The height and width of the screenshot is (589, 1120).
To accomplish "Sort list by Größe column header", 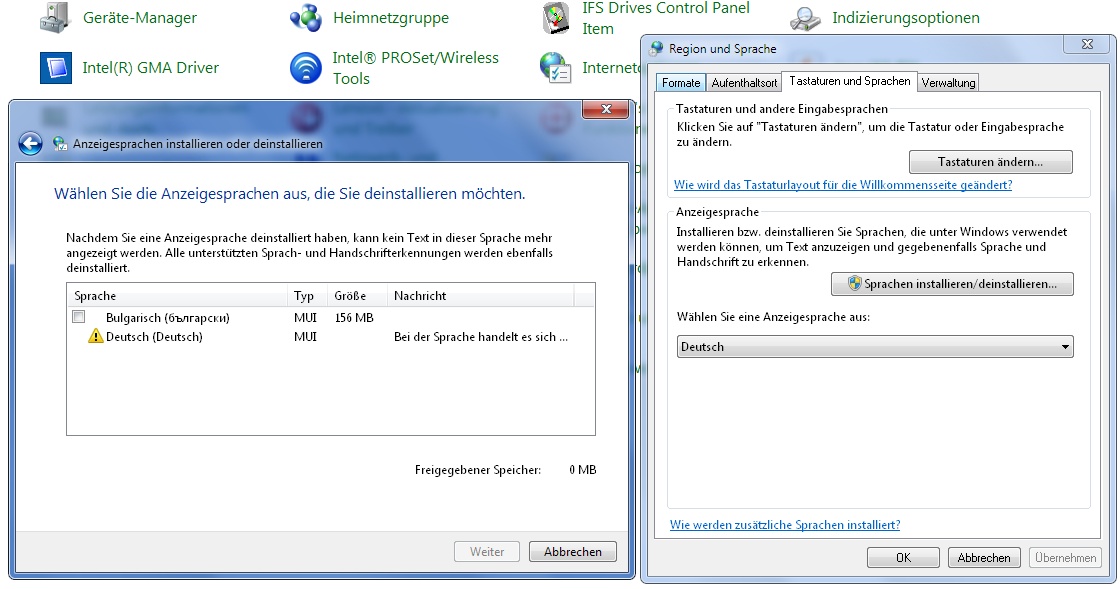I will coord(350,296).
